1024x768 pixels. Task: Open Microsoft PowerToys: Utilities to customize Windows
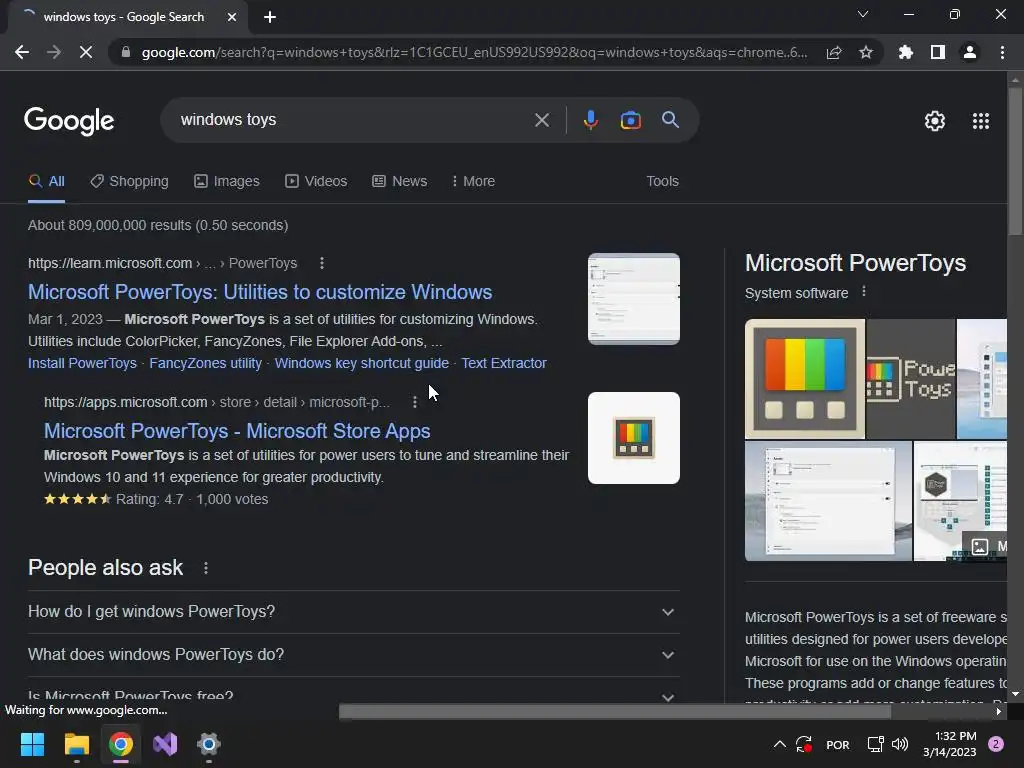pyautogui.click(x=260, y=292)
